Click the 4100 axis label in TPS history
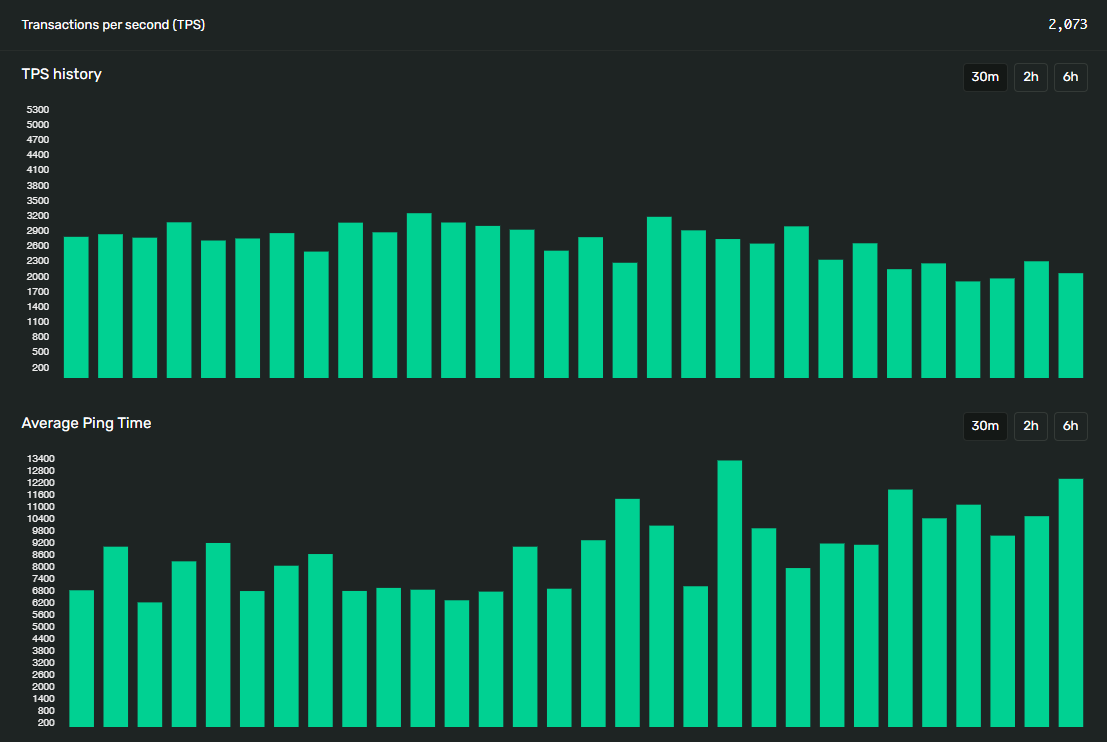Image resolution: width=1107 pixels, height=742 pixels. point(38,169)
